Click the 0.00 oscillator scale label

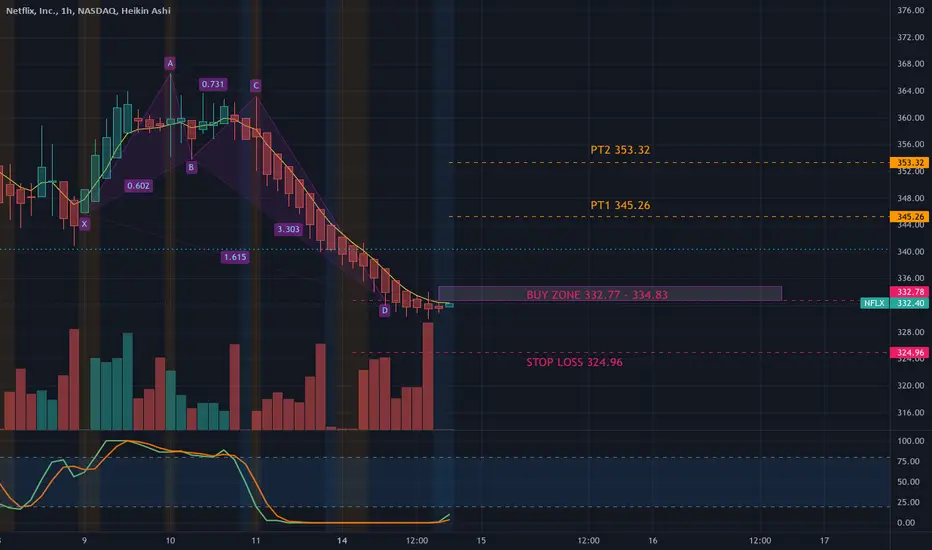pyautogui.click(x=906, y=523)
